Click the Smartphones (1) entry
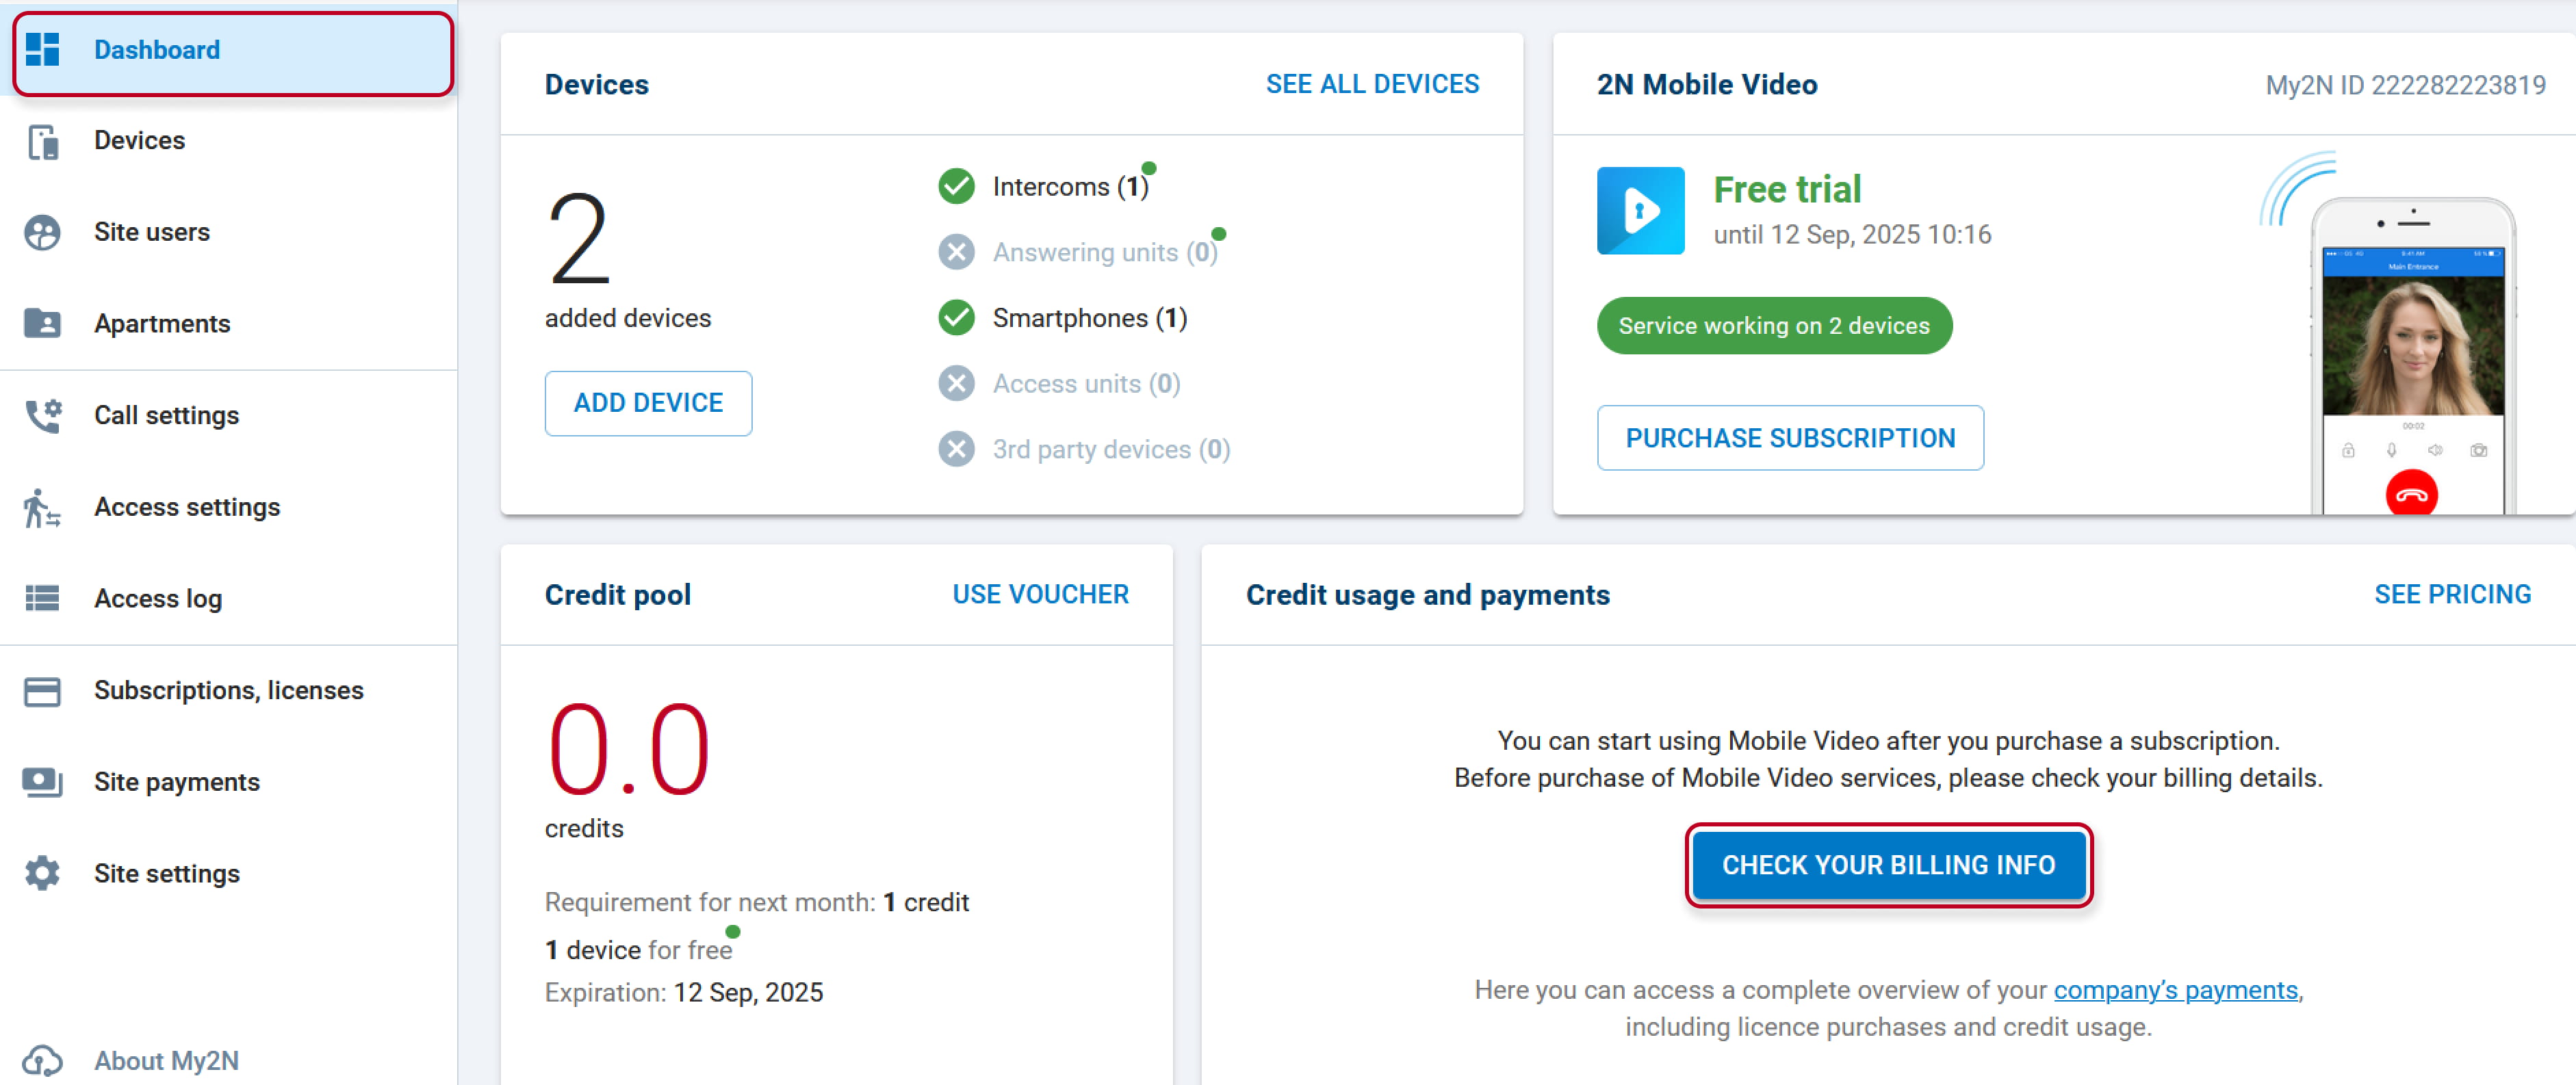 [x=1090, y=318]
